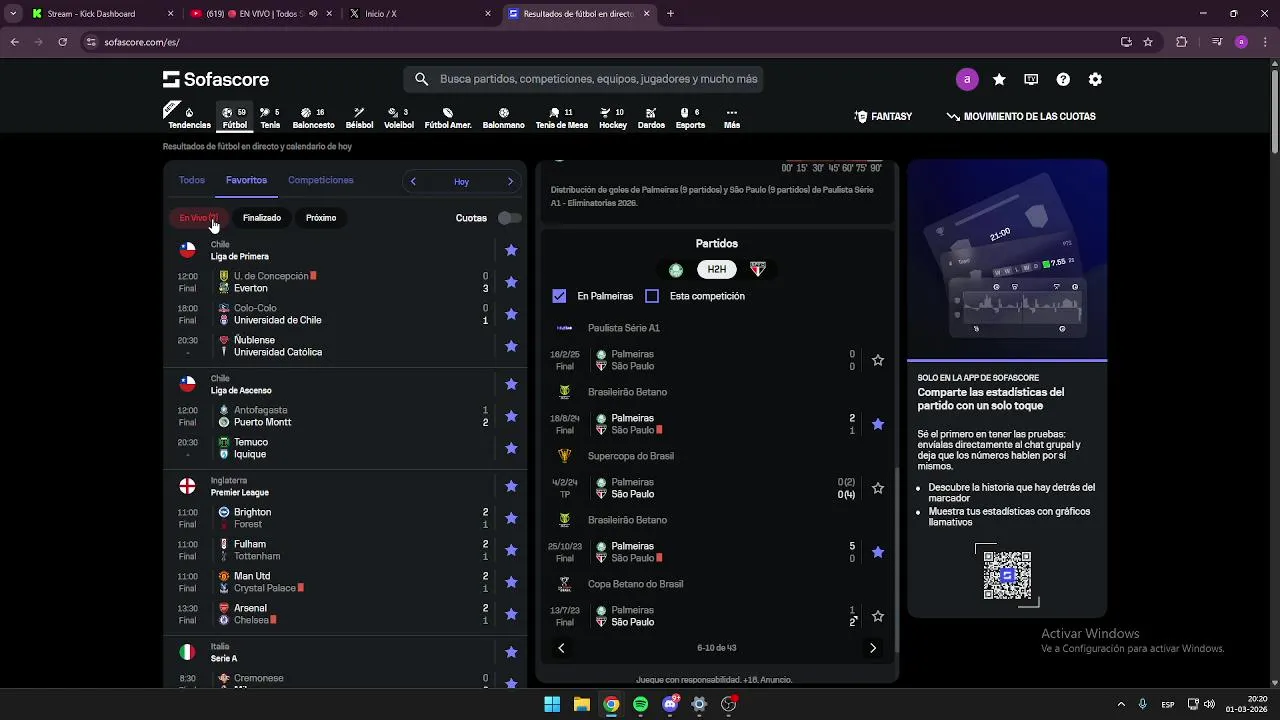This screenshot has width=1280, height=720.
Task: Select São Paulo crest matches filter
Action: point(758,269)
